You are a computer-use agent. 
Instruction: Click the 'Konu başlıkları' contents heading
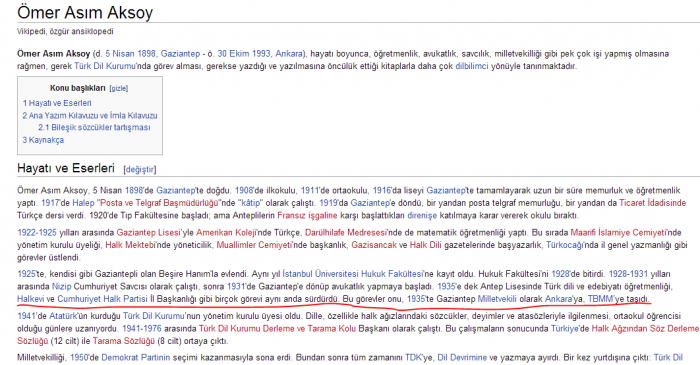(x=78, y=88)
